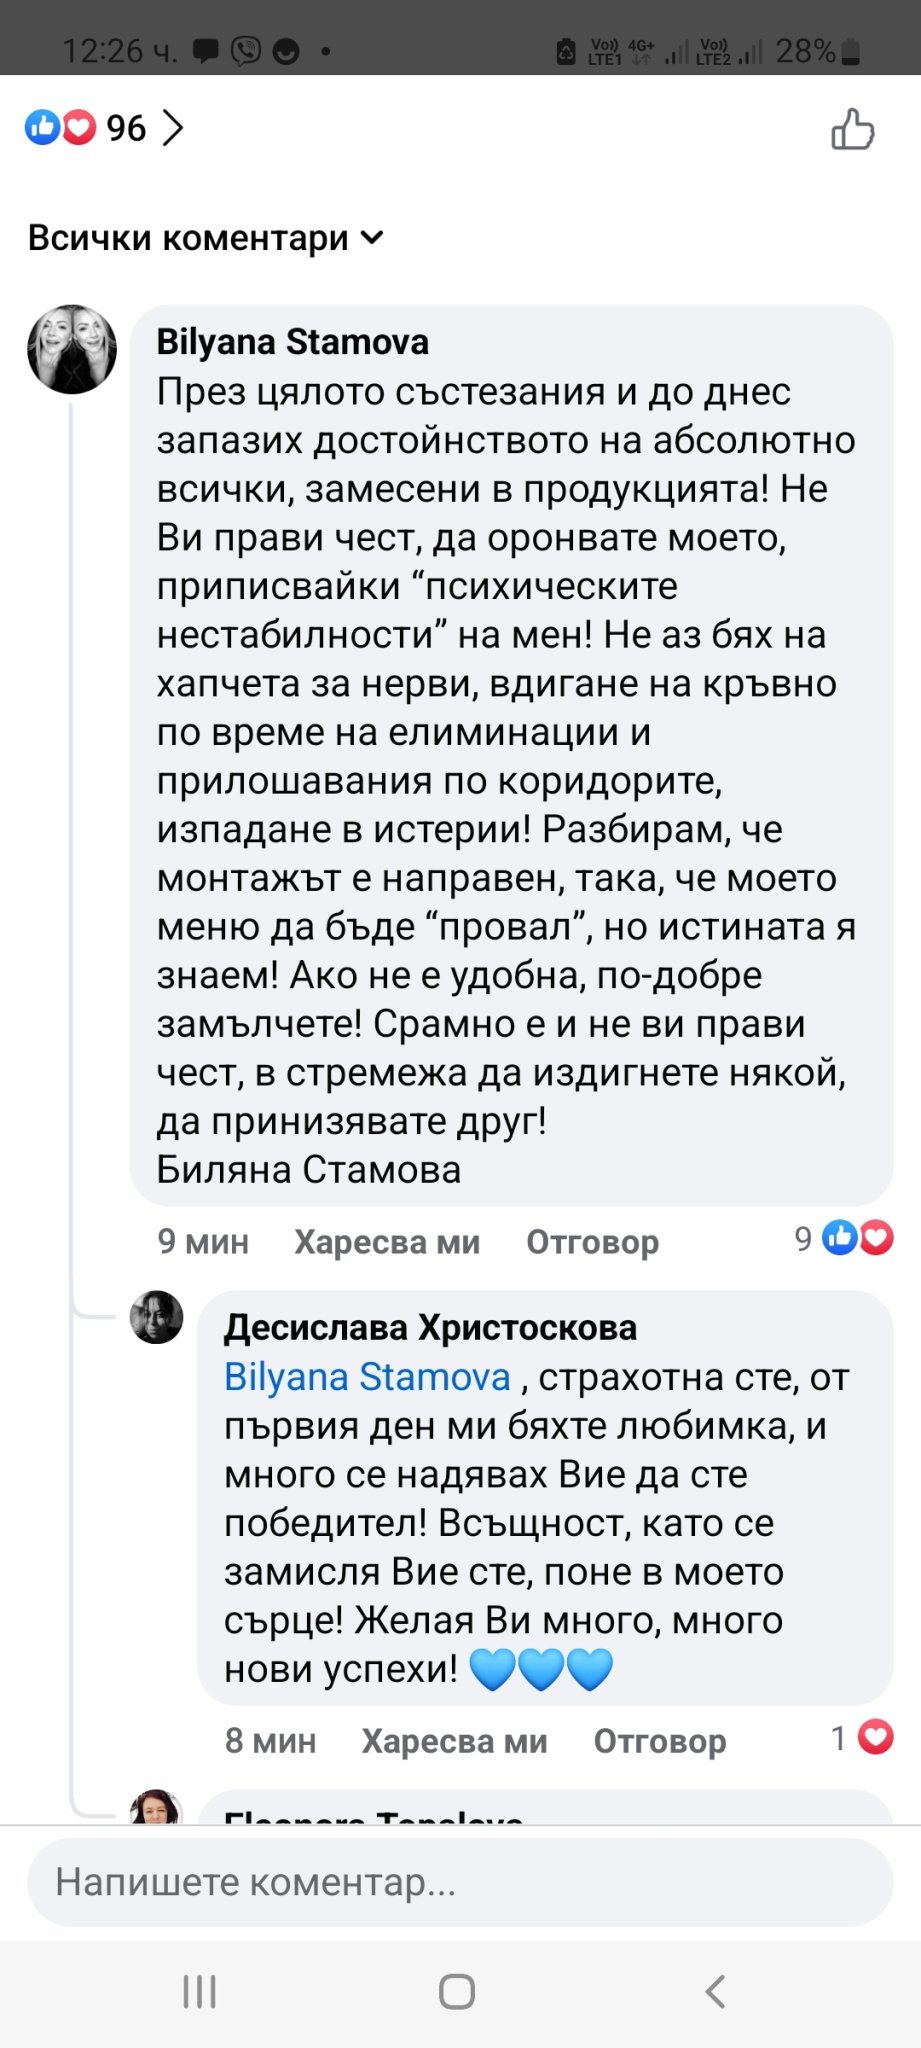Image resolution: width=921 pixels, height=2048 pixels.
Task: Like Десислава Христоскова's reply with Харесва ми
Action: pos(454,1741)
